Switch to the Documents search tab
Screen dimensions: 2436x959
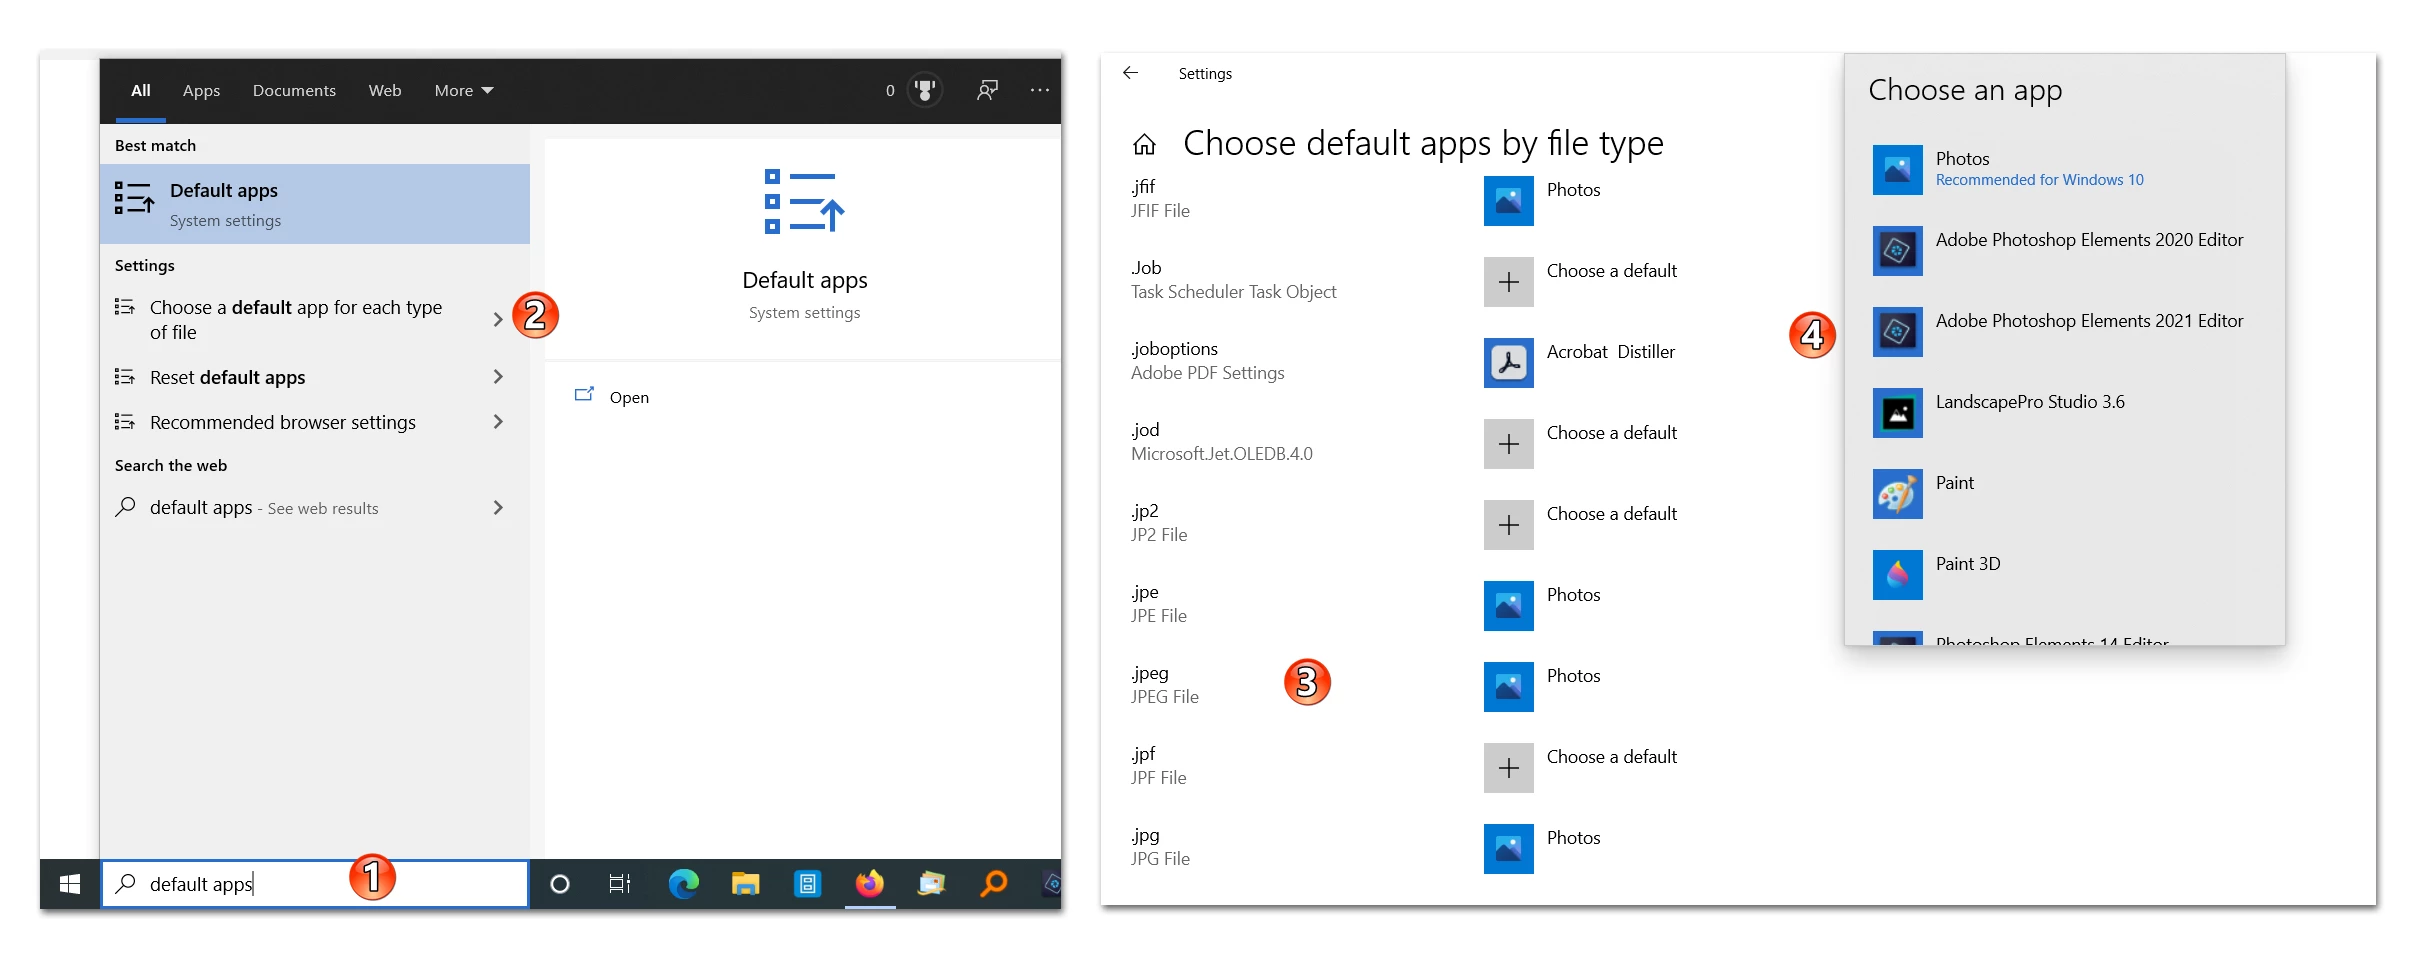click(x=294, y=91)
